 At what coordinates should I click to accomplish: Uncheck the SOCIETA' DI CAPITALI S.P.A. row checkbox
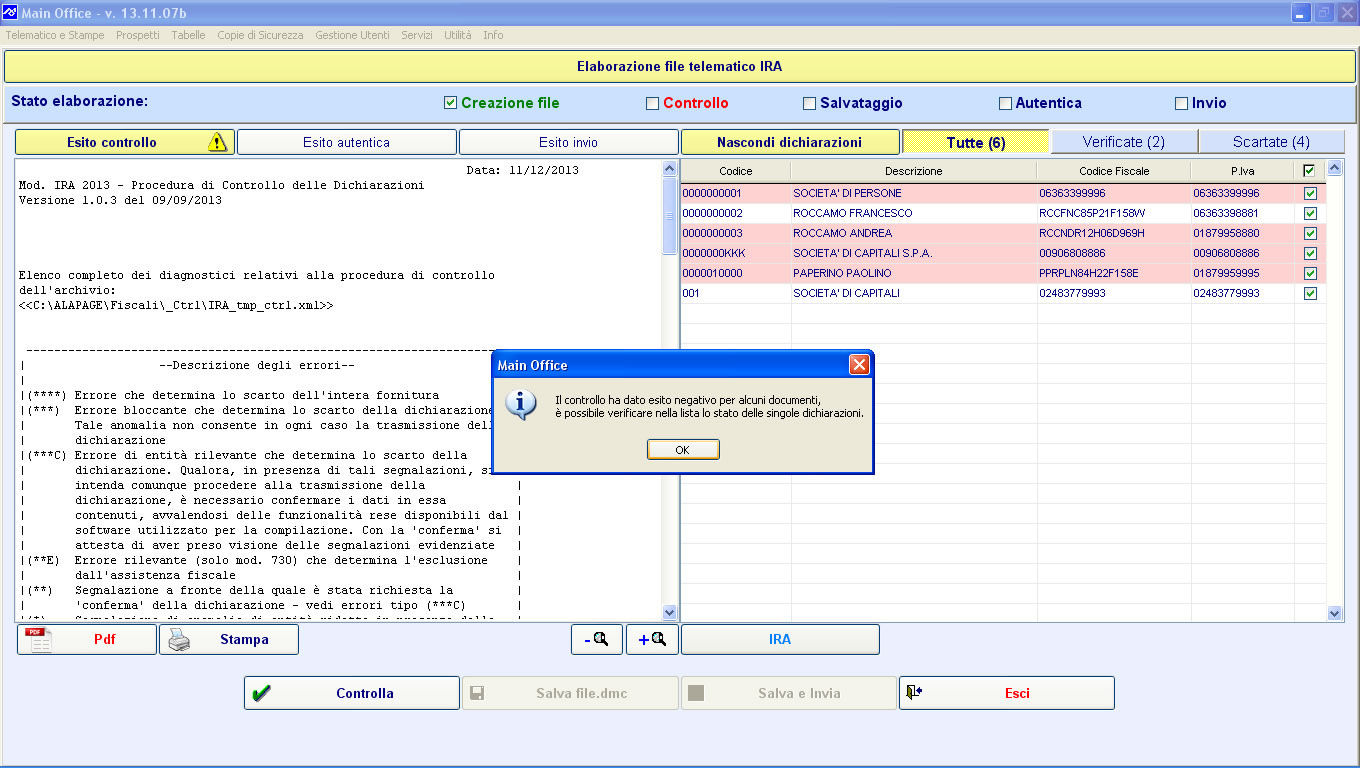click(x=1310, y=253)
